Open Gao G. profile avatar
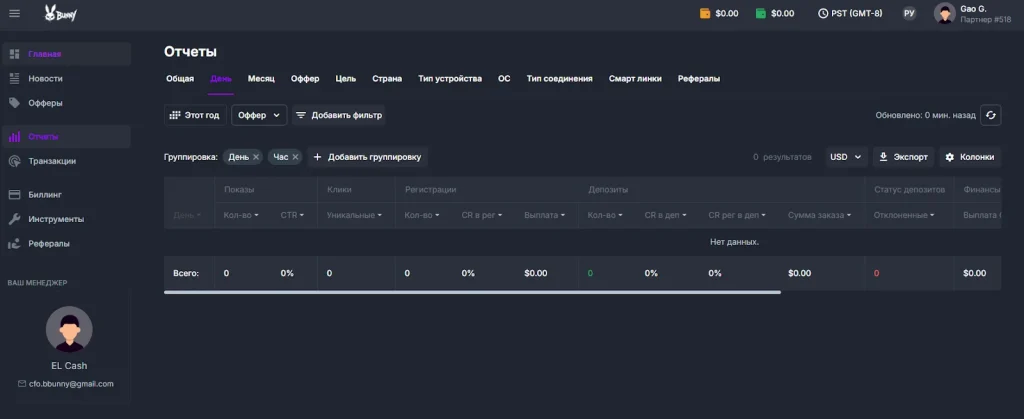The width and height of the screenshot is (1024, 419). click(x=944, y=13)
